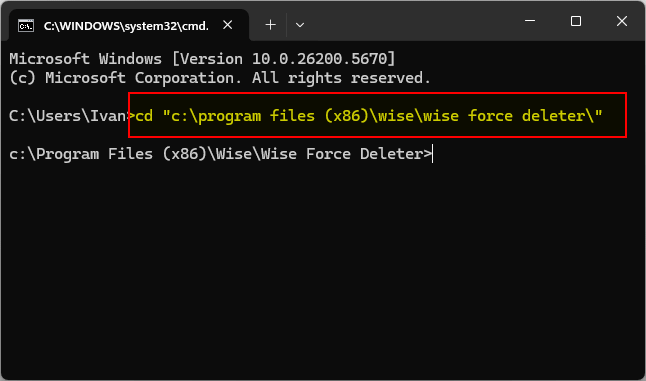Select the C:\WINDOWS\system32\cmd. tab
The image size is (646, 381).
pyautogui.click(x=126, y=25)
